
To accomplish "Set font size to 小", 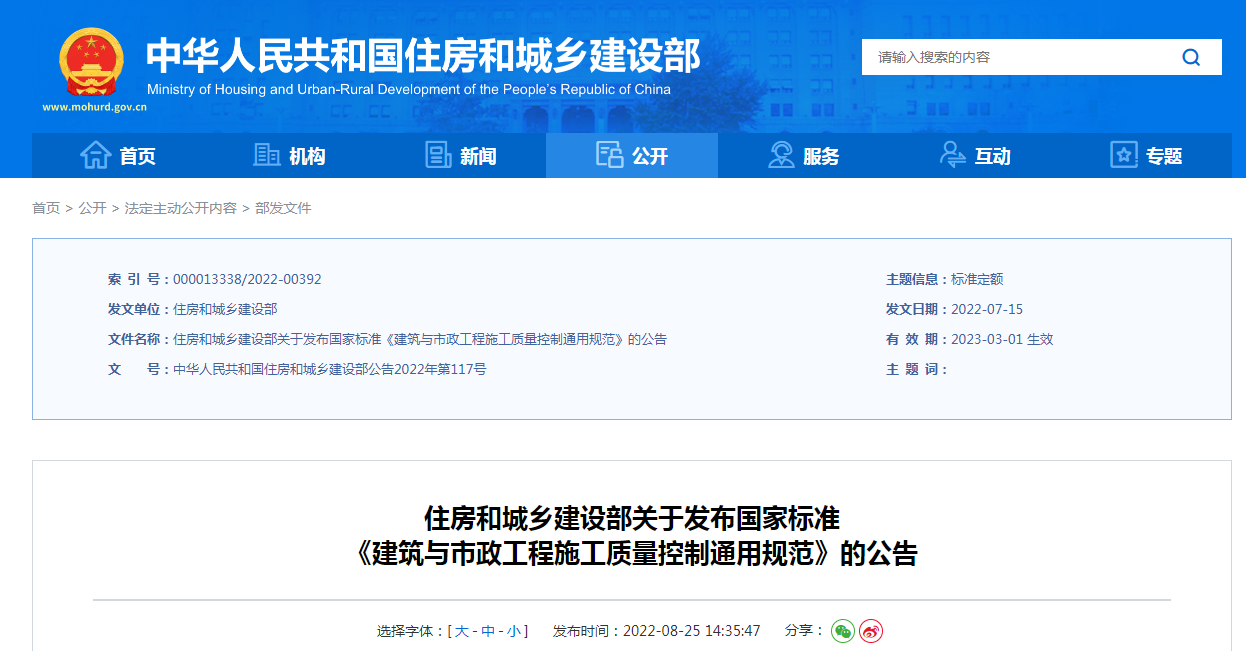I will coord(513,631).
